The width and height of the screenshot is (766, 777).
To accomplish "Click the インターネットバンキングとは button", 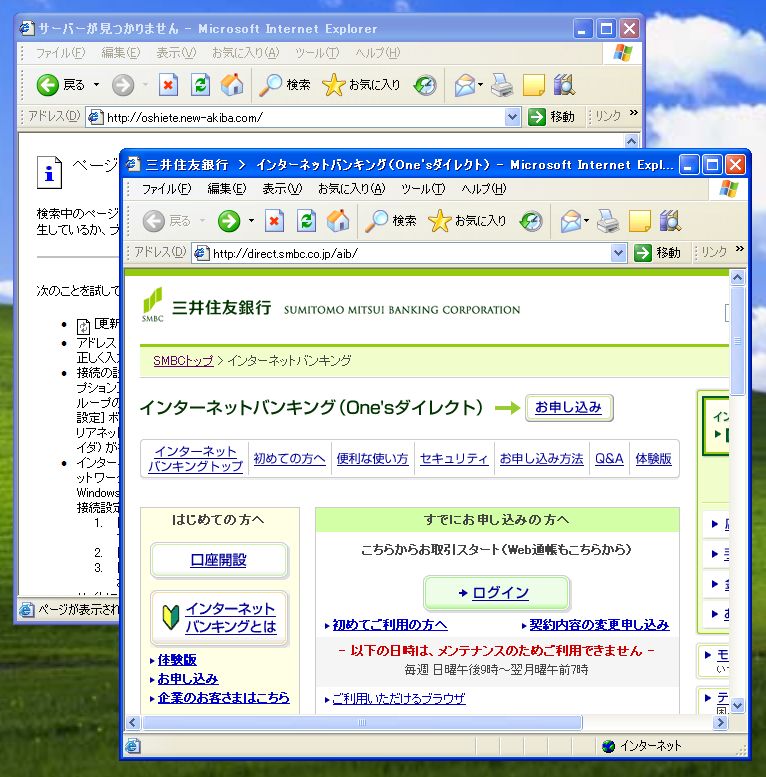I will click(x=219, y=618).
